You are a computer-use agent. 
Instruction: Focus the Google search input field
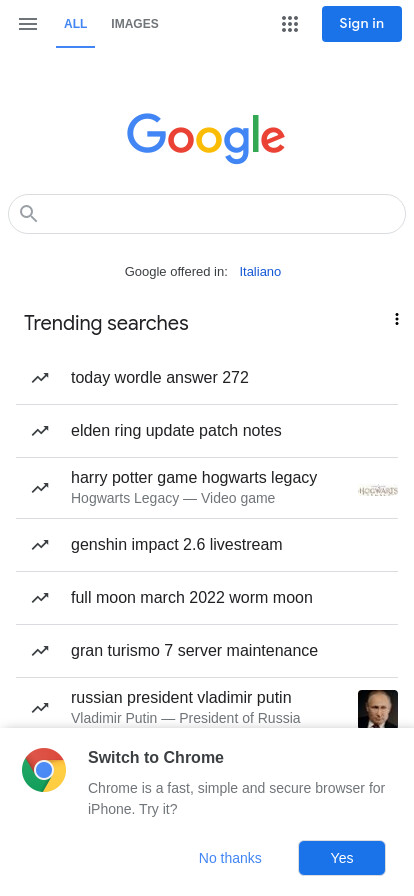tap(207, 214)
